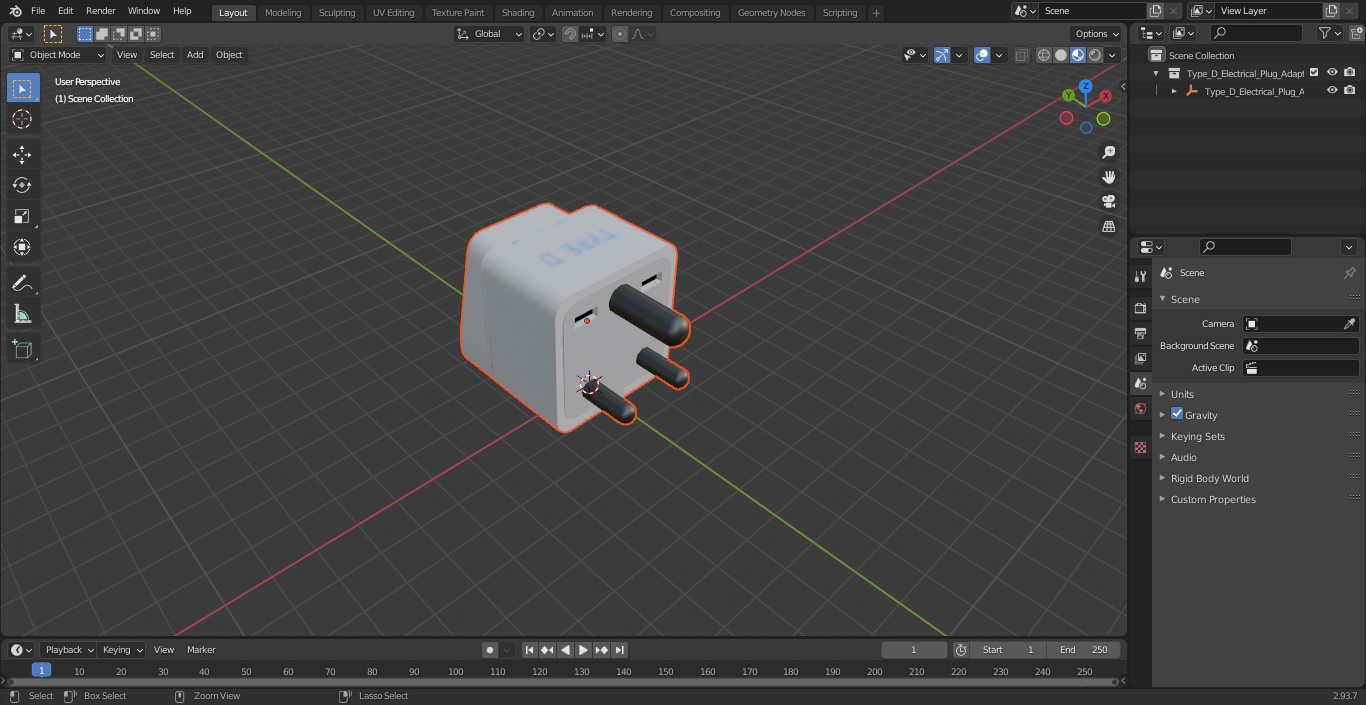Image resolution: width=1366 pixels, height=705 pixels.
Task: Toggle snapping magnet icon
Action: click(x=570, y=34)
